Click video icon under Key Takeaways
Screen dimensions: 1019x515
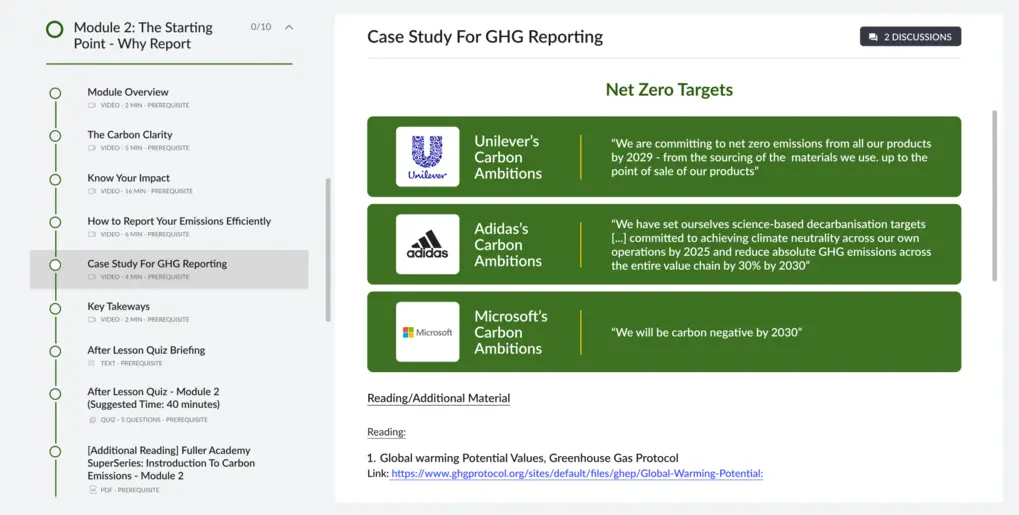92,320
